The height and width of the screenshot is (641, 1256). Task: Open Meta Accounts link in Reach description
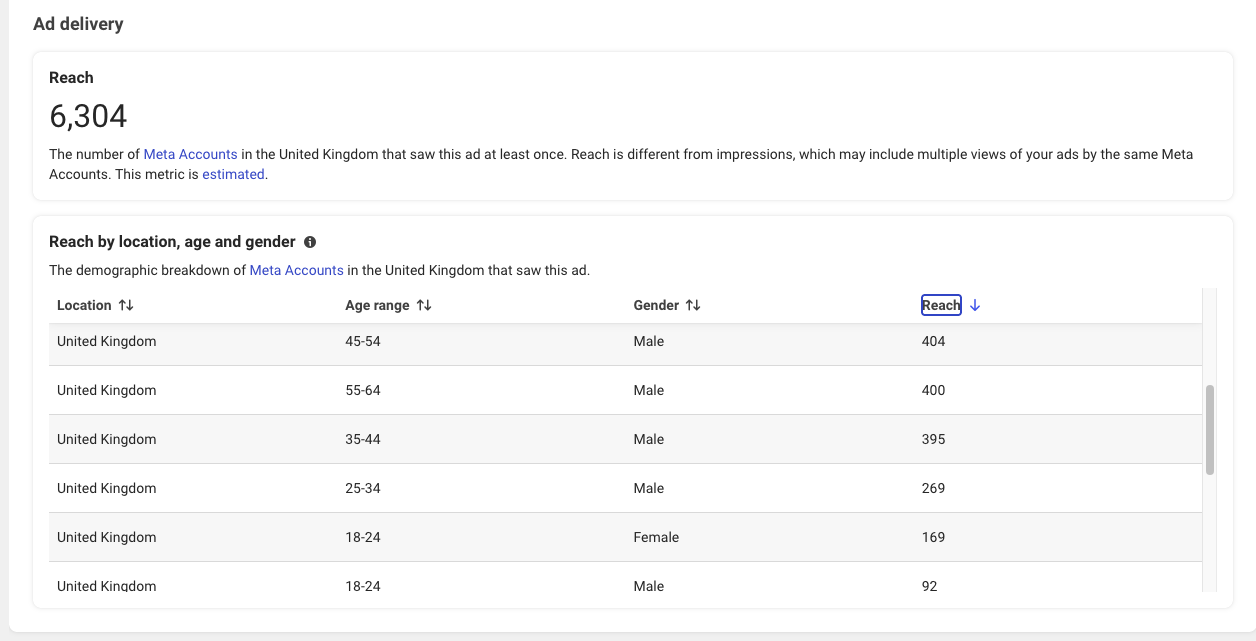point(190,154)
